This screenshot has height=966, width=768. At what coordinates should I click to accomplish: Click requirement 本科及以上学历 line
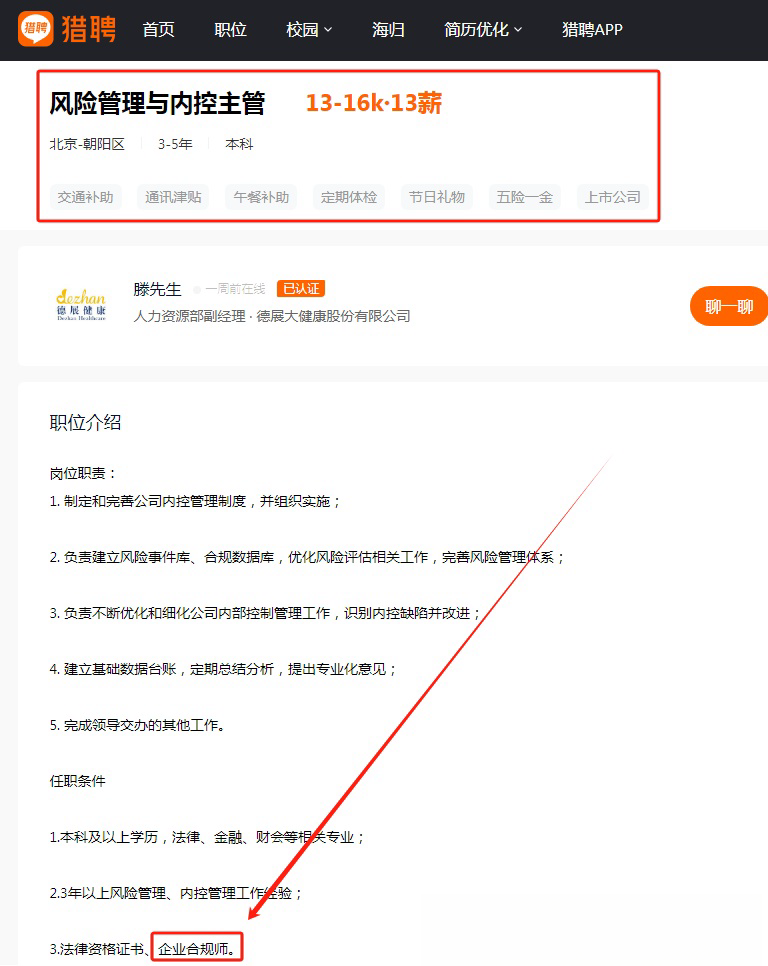coord(207,837)
